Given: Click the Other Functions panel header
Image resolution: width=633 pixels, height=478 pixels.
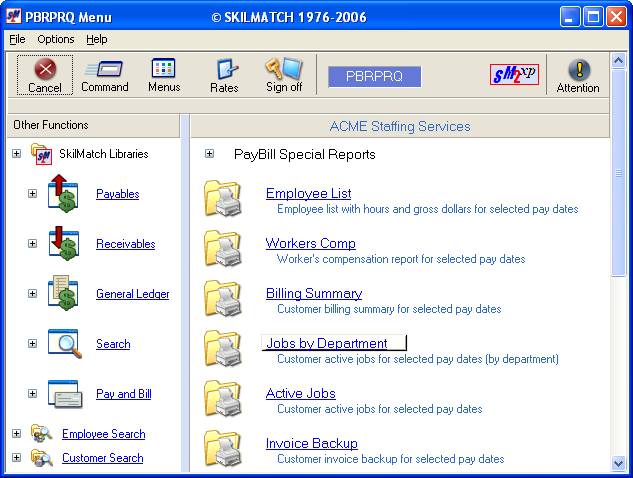Looking at the screenshot, I should click(x=94, y=125).
